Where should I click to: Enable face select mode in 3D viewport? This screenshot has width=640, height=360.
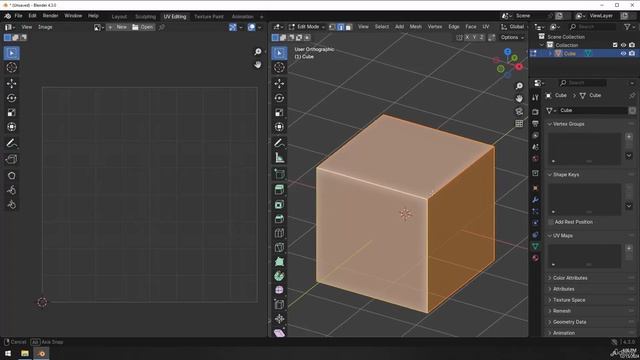tap(348, 27)
